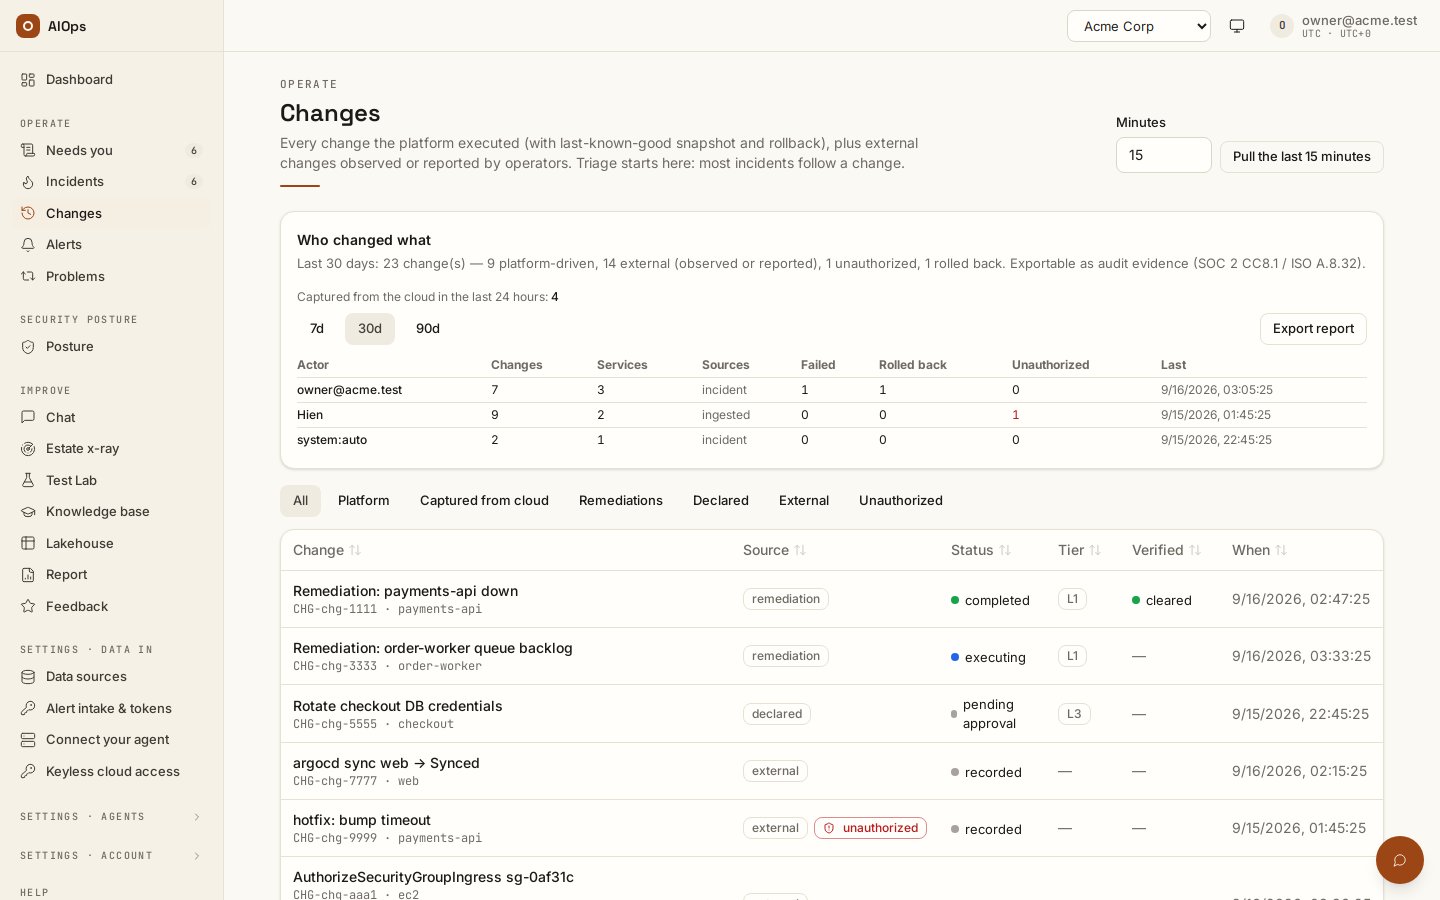Click the Report document icon
This screenshot has height=900, width=1440.
click(x=28, y=575)
